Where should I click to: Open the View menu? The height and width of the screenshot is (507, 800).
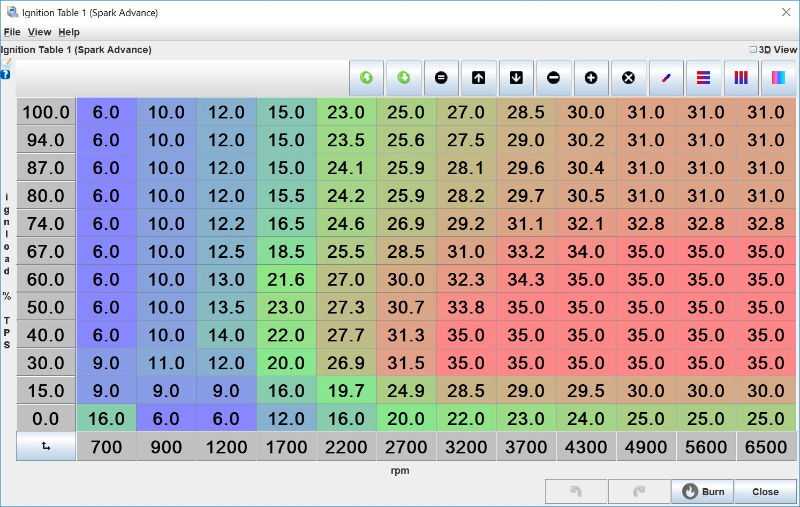(39, 32)
